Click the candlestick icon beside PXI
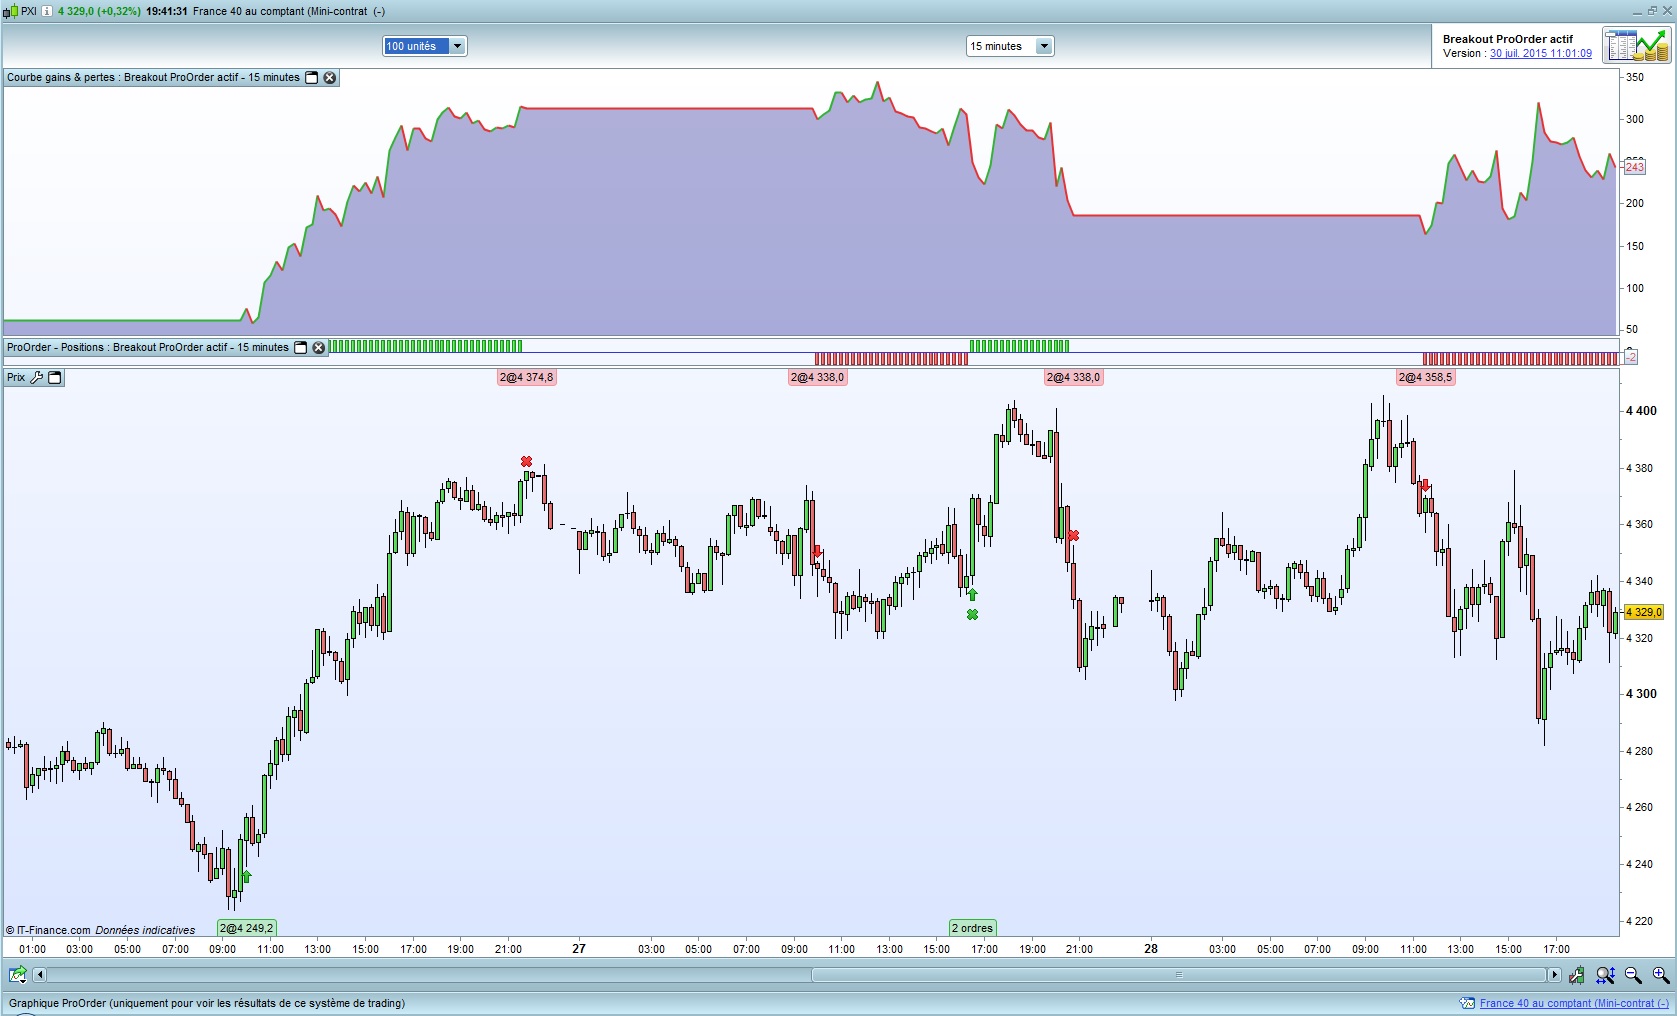Viewport: 1677px width, 1016px height. [11, 11]
